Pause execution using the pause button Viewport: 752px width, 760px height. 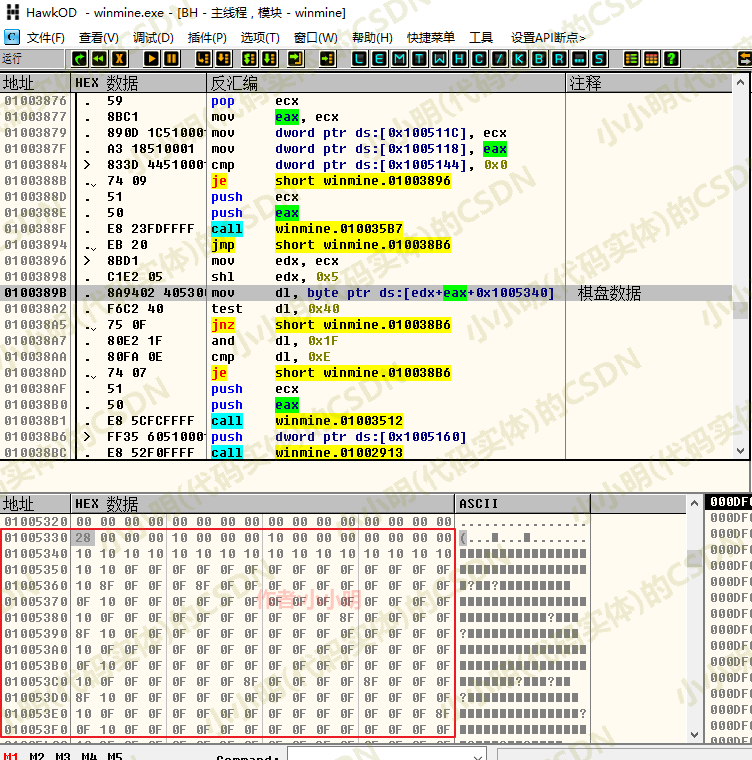171,59
